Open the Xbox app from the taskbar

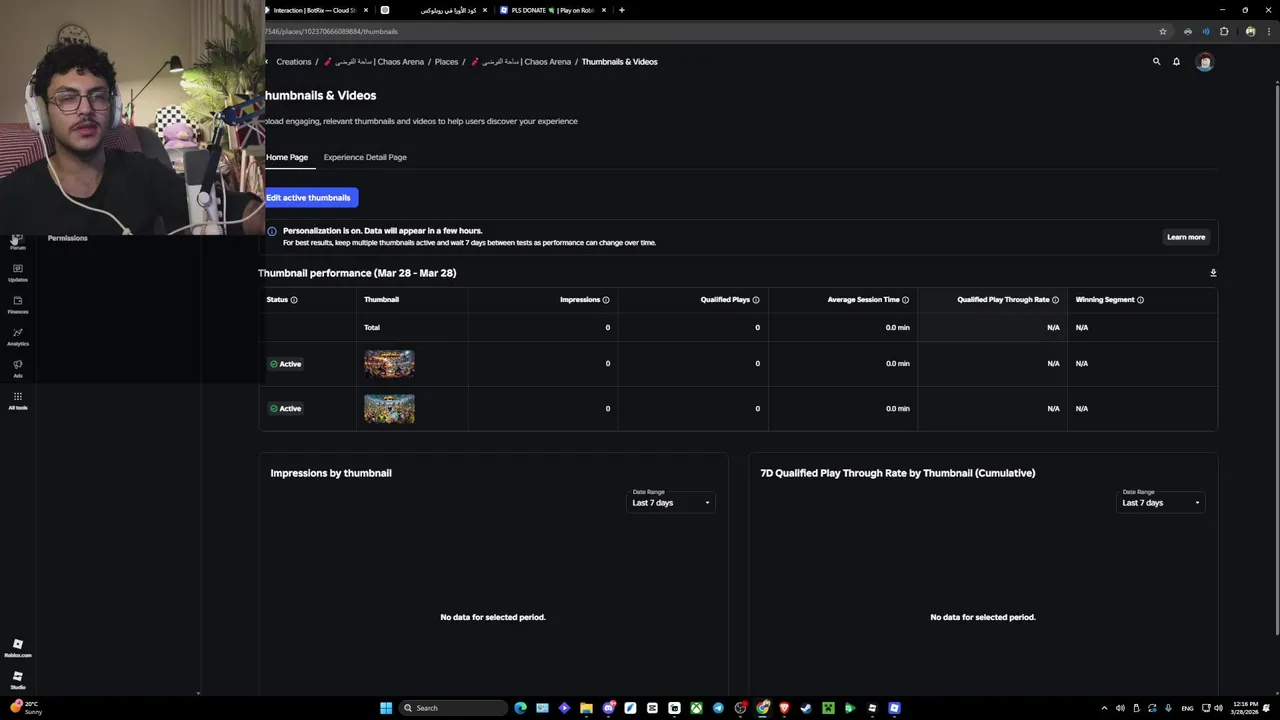[x=696, y=708]
